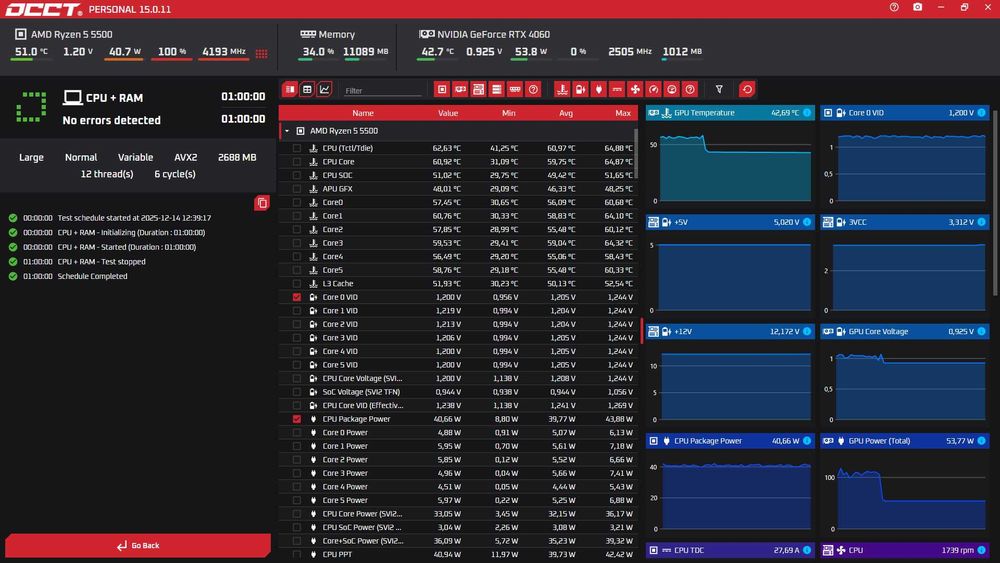Toggle CPU hardware filter icon
Screen dimensions: 1000x563
click(x=441, y=89)
